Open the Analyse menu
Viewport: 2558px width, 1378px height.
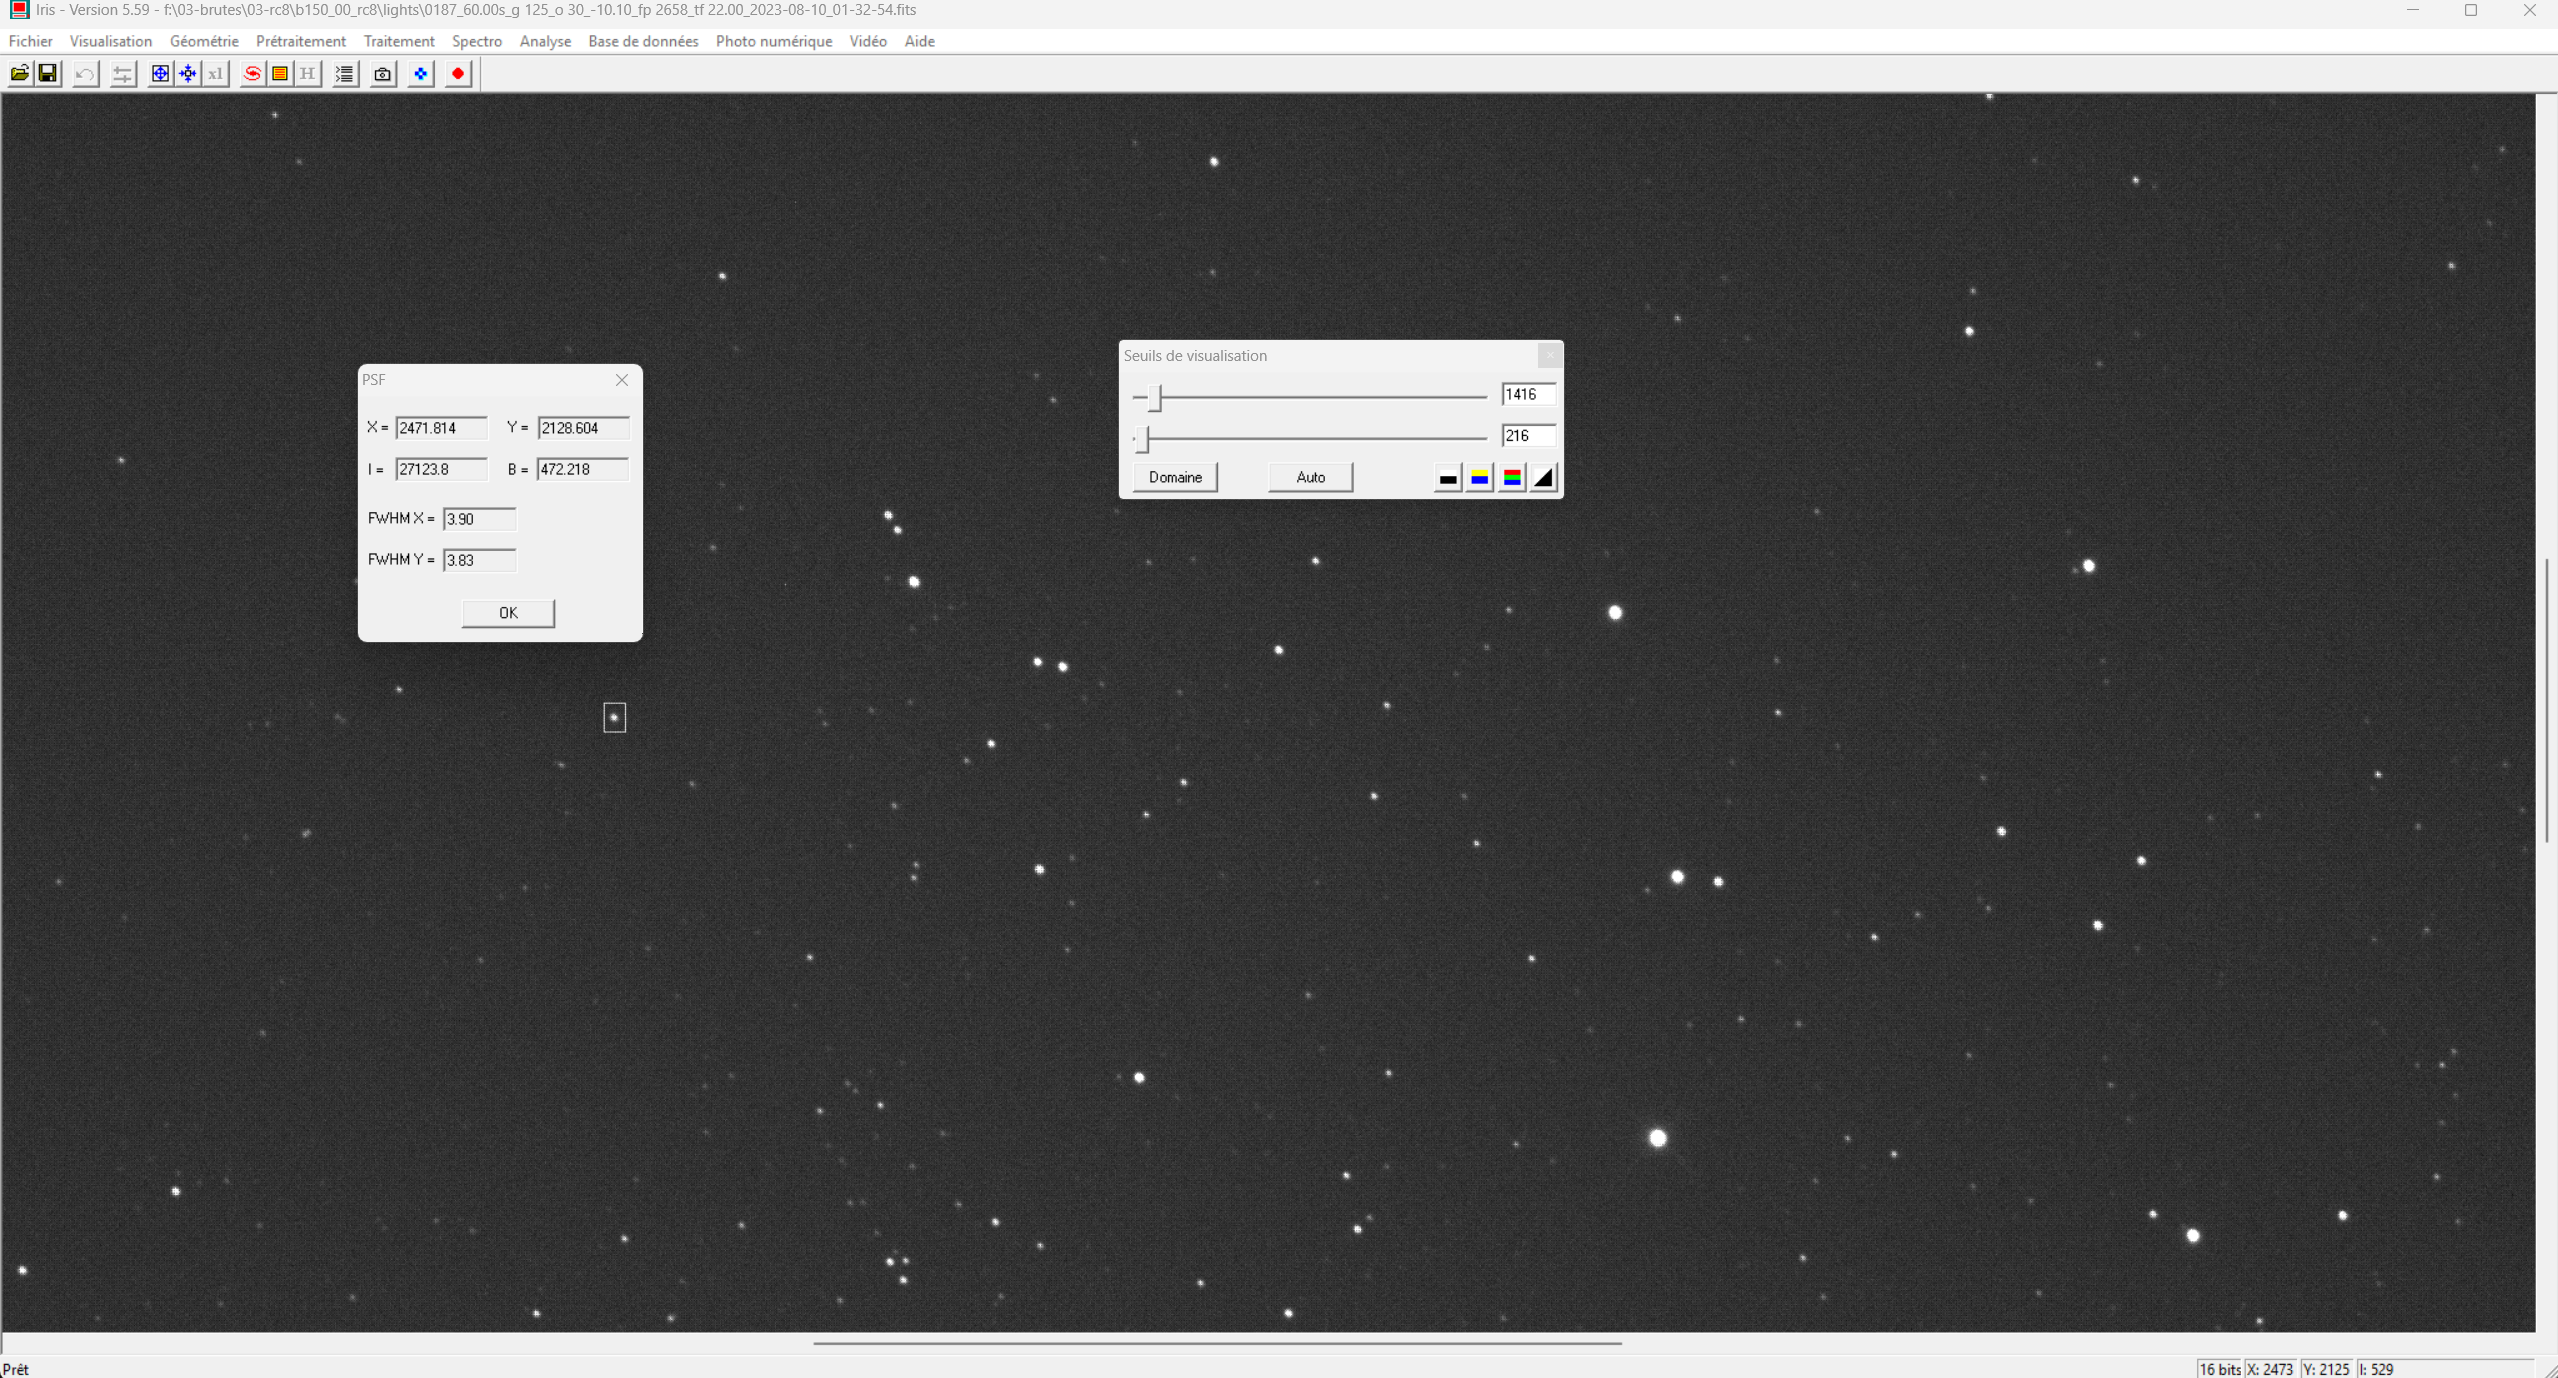click(545, 41)
